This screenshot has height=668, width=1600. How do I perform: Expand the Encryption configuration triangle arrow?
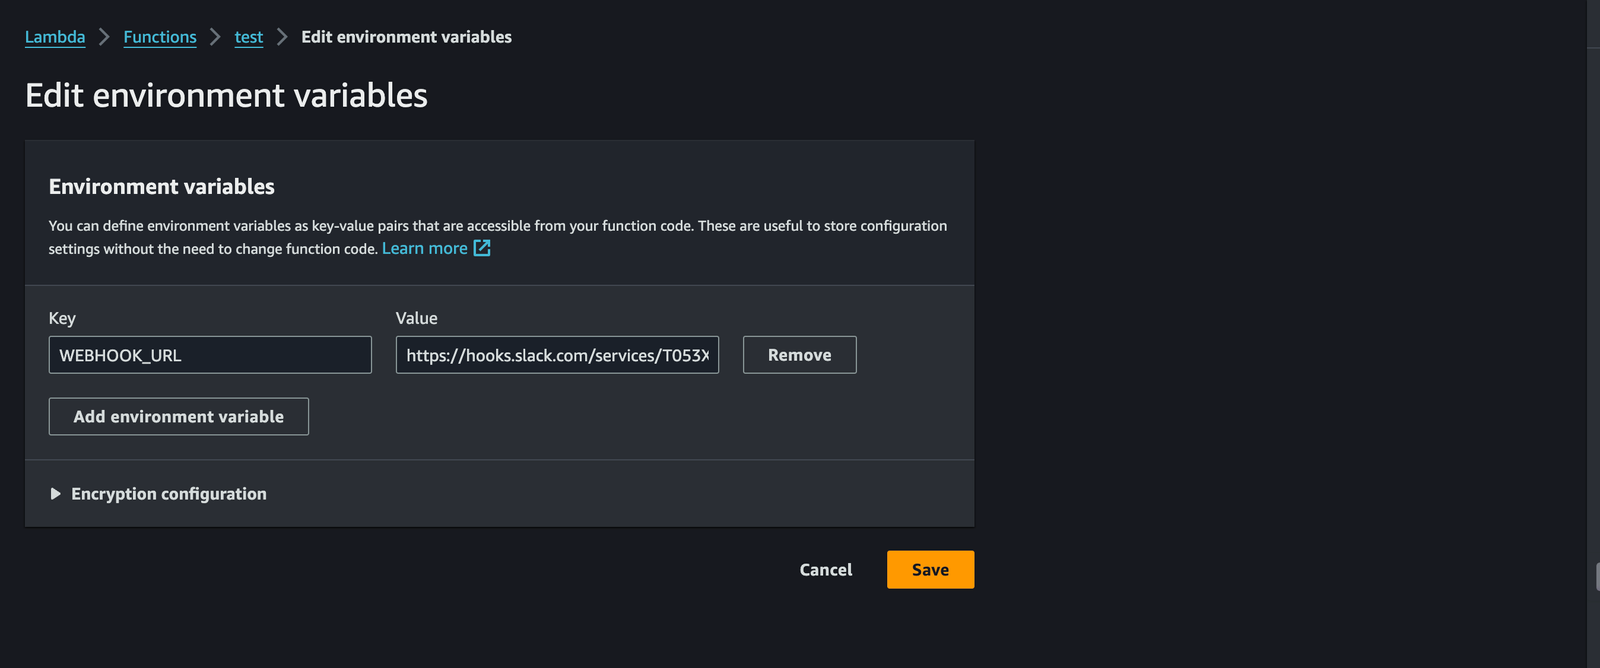tap(56, 494)
